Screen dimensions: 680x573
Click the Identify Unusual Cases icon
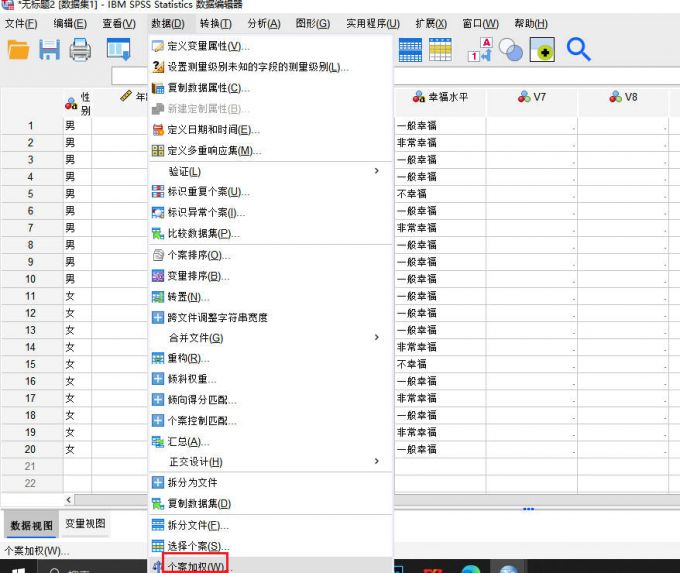click(x=158, y=213)
